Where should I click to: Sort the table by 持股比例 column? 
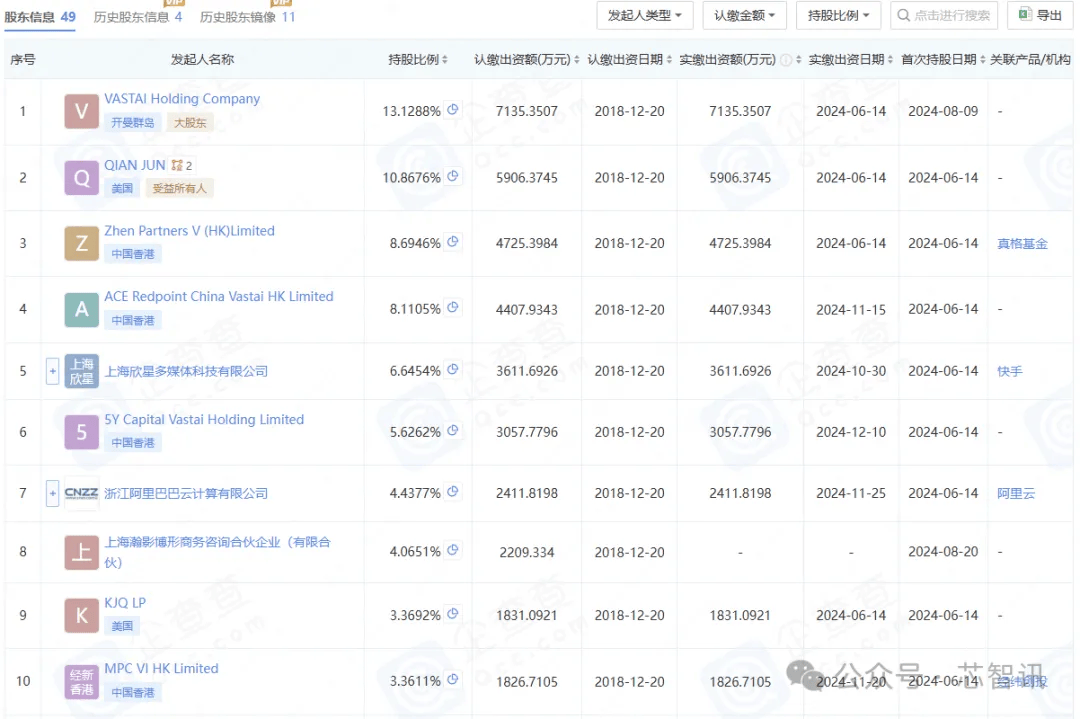419,60
